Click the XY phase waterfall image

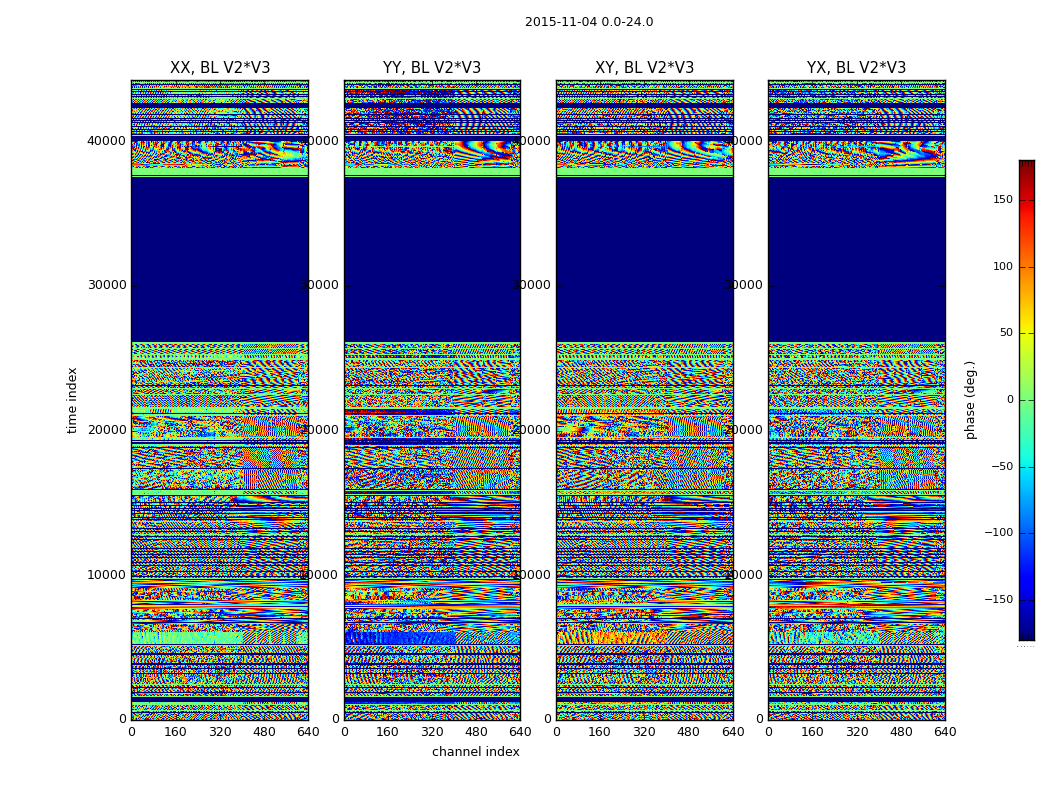pos(645,400)
